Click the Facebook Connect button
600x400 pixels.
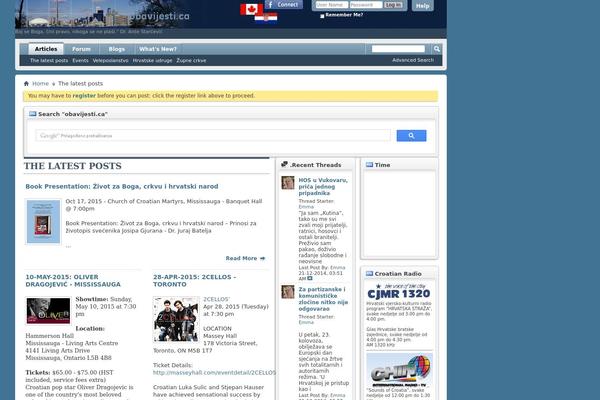[x=284, y=5]
